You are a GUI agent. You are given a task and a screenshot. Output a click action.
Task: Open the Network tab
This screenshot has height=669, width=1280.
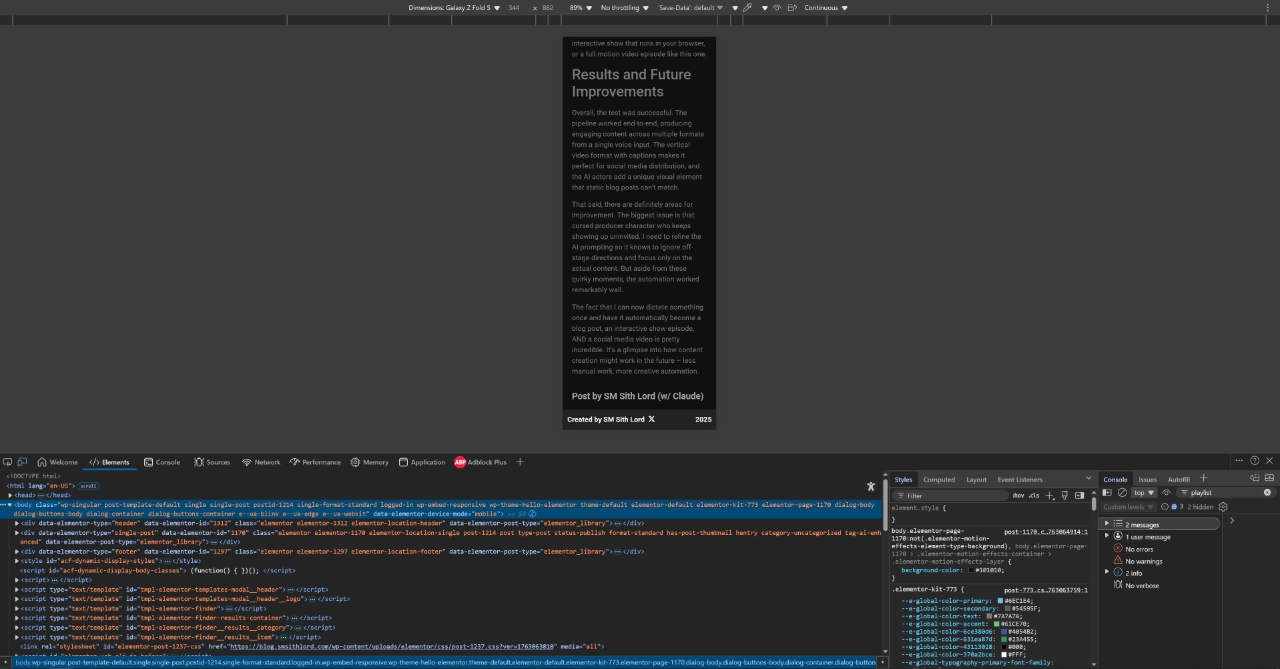(261, 462)
